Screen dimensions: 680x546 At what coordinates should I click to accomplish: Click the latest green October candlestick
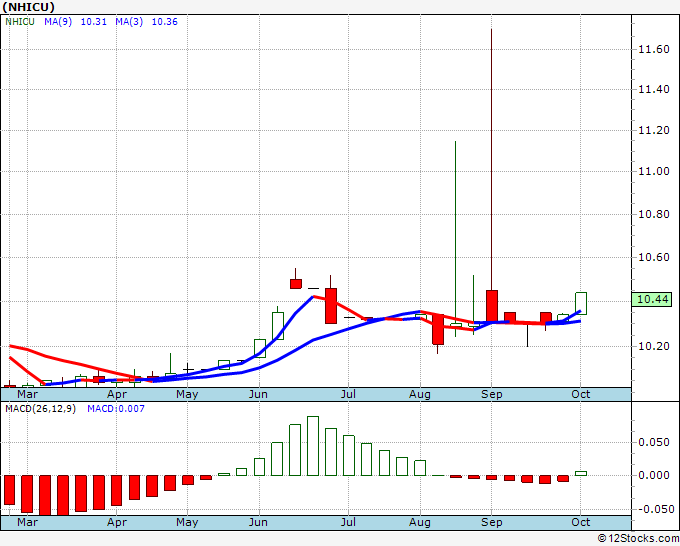581,304
